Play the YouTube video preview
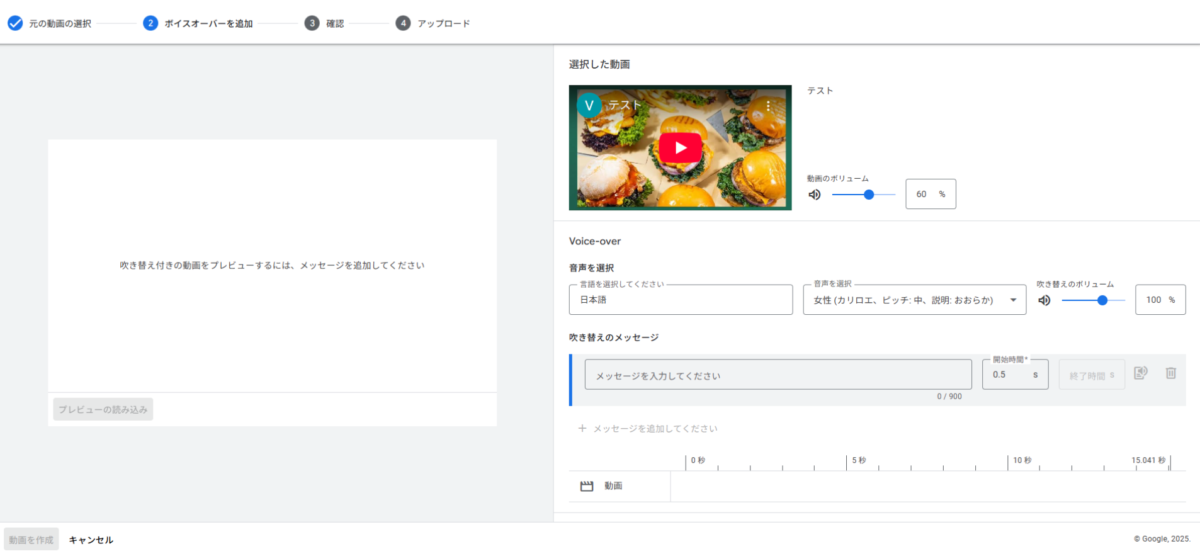Viewport: 1200px width, 556px height. click(x=680, y=148)
